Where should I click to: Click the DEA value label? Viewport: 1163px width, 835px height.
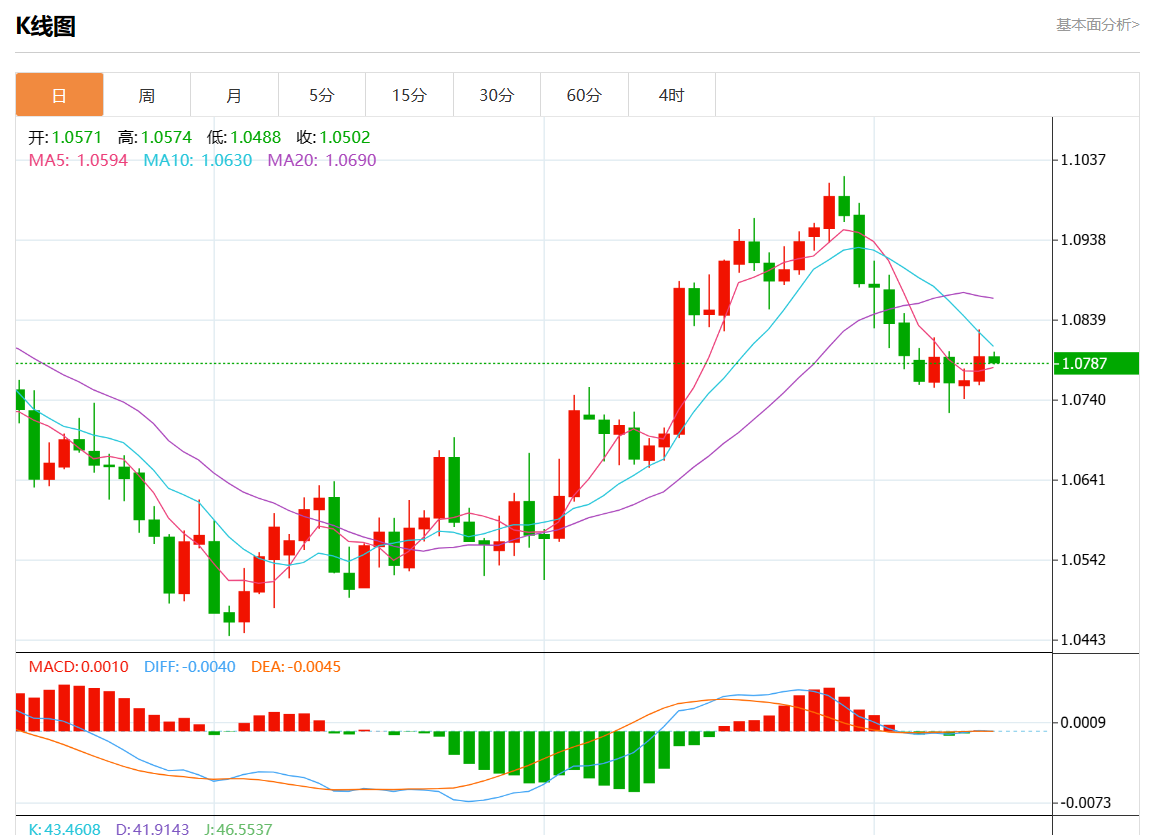[295, 666]
